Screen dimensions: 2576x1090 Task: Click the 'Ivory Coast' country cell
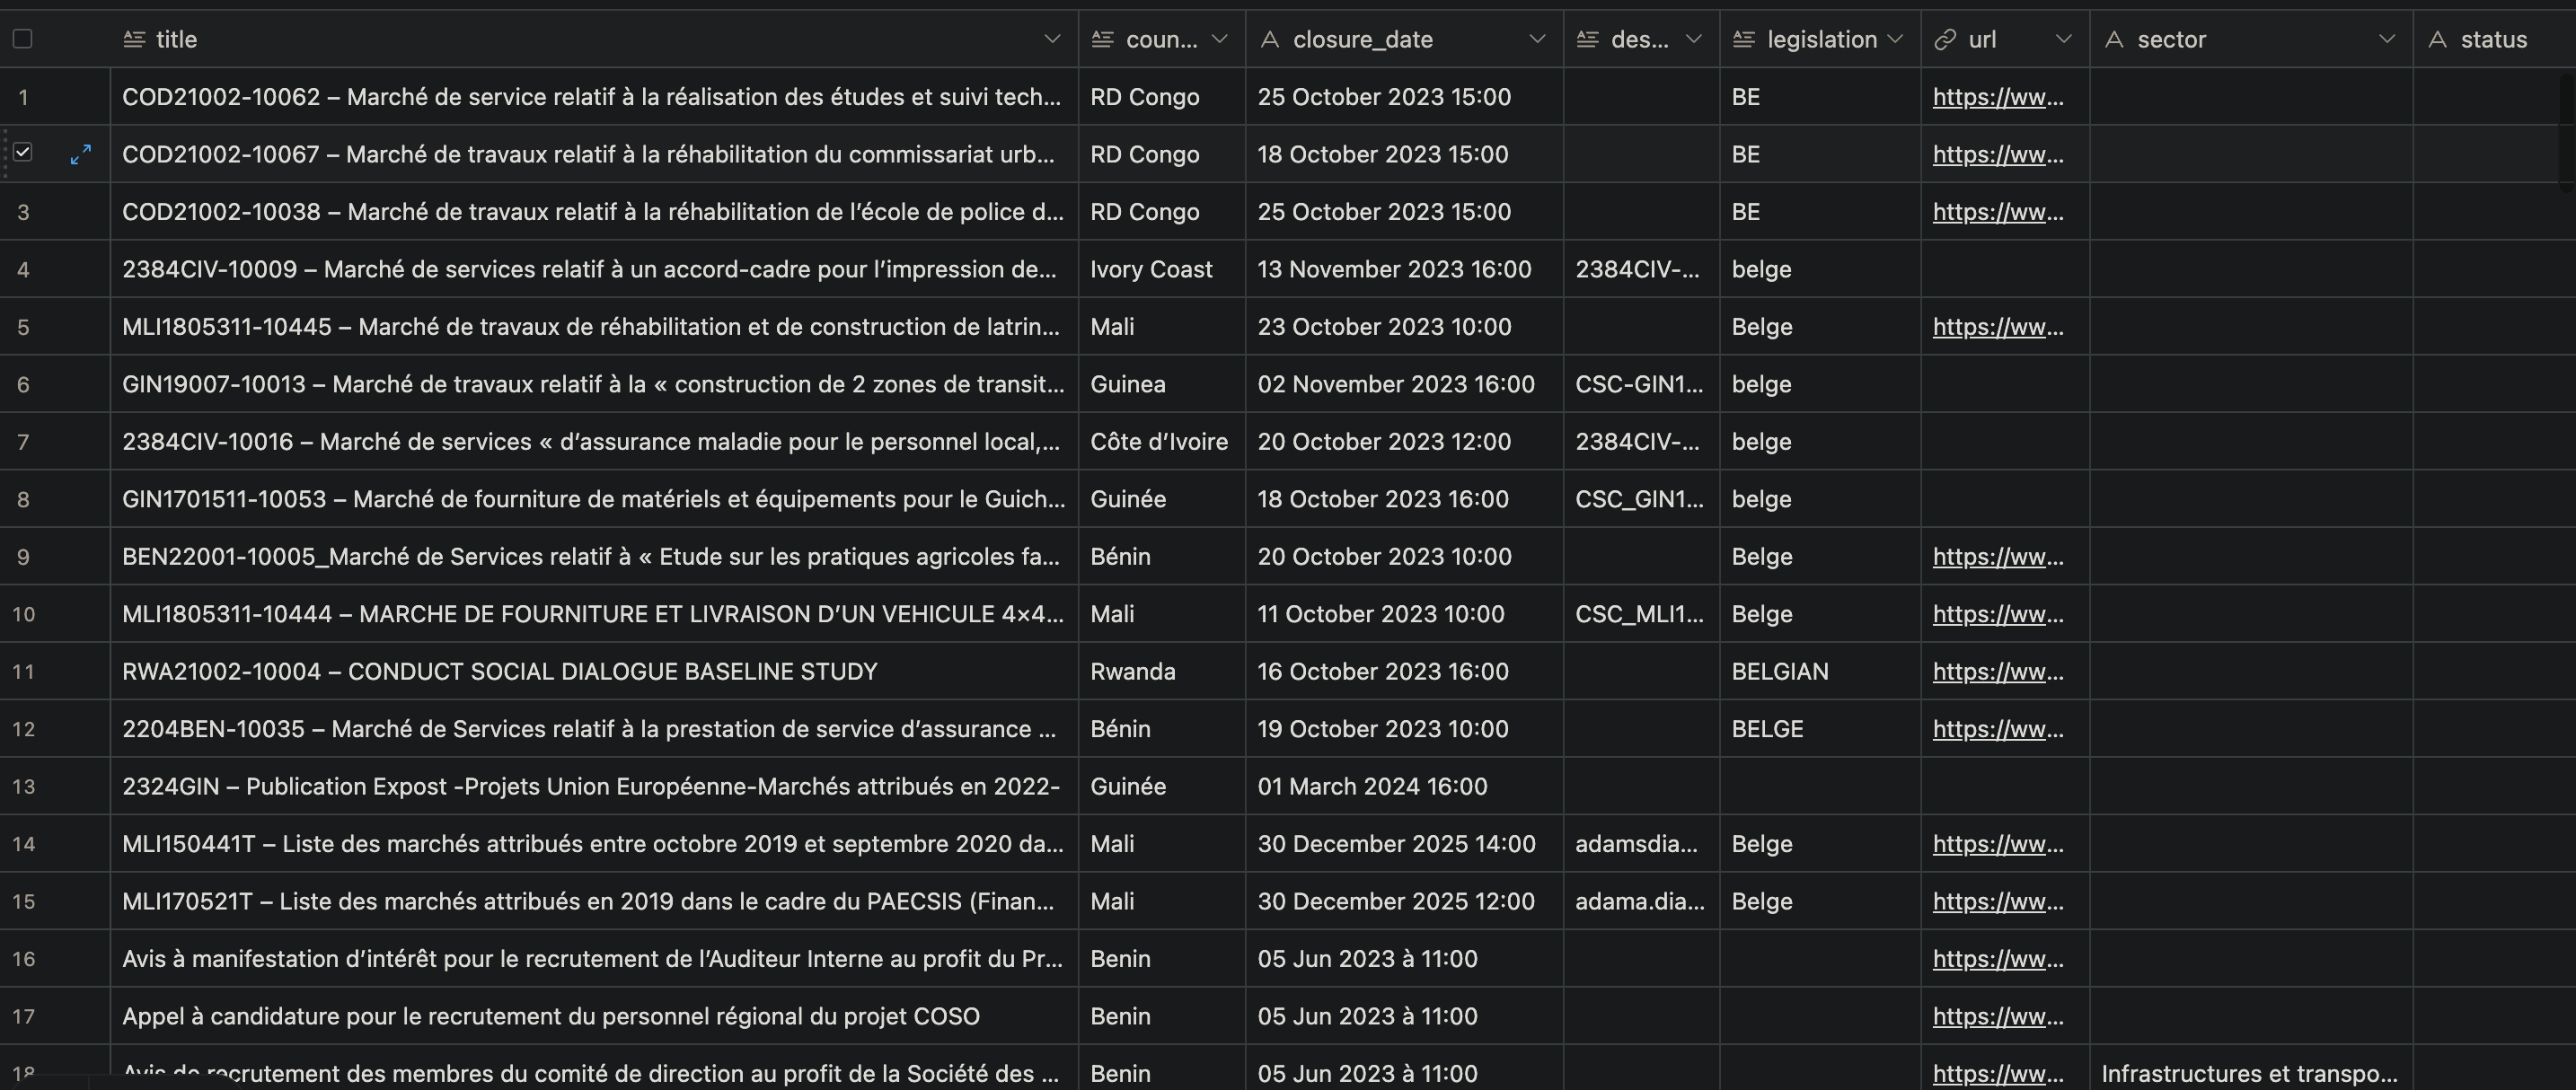pos(1162,269)
